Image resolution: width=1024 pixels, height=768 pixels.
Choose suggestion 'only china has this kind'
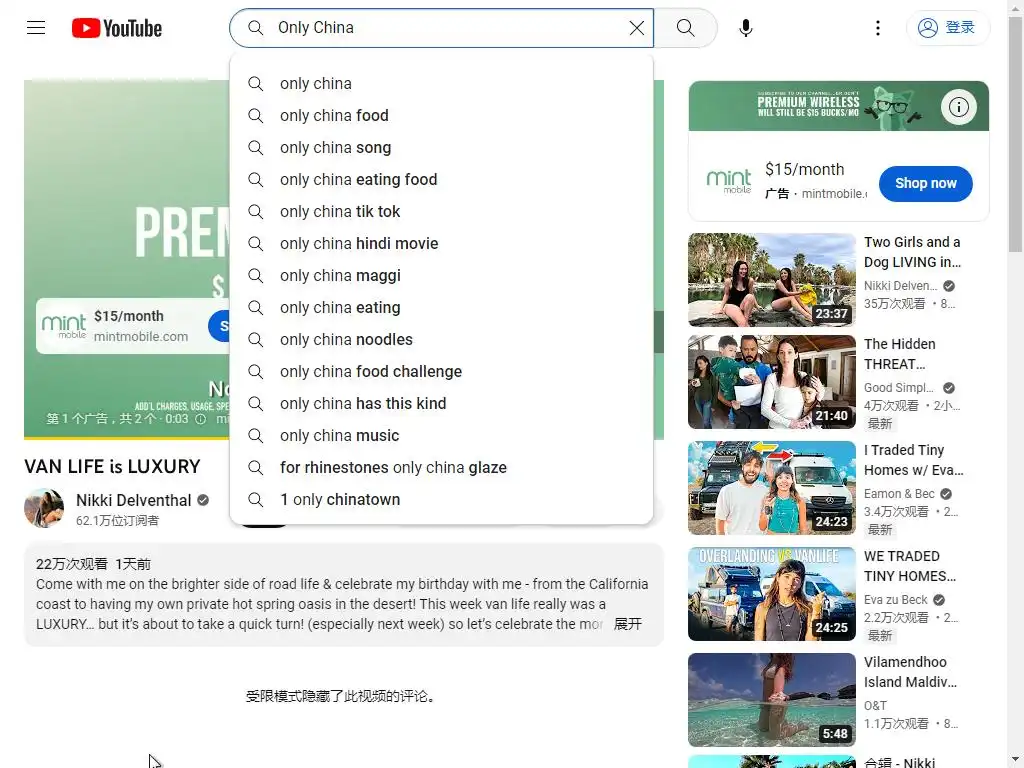441,404
